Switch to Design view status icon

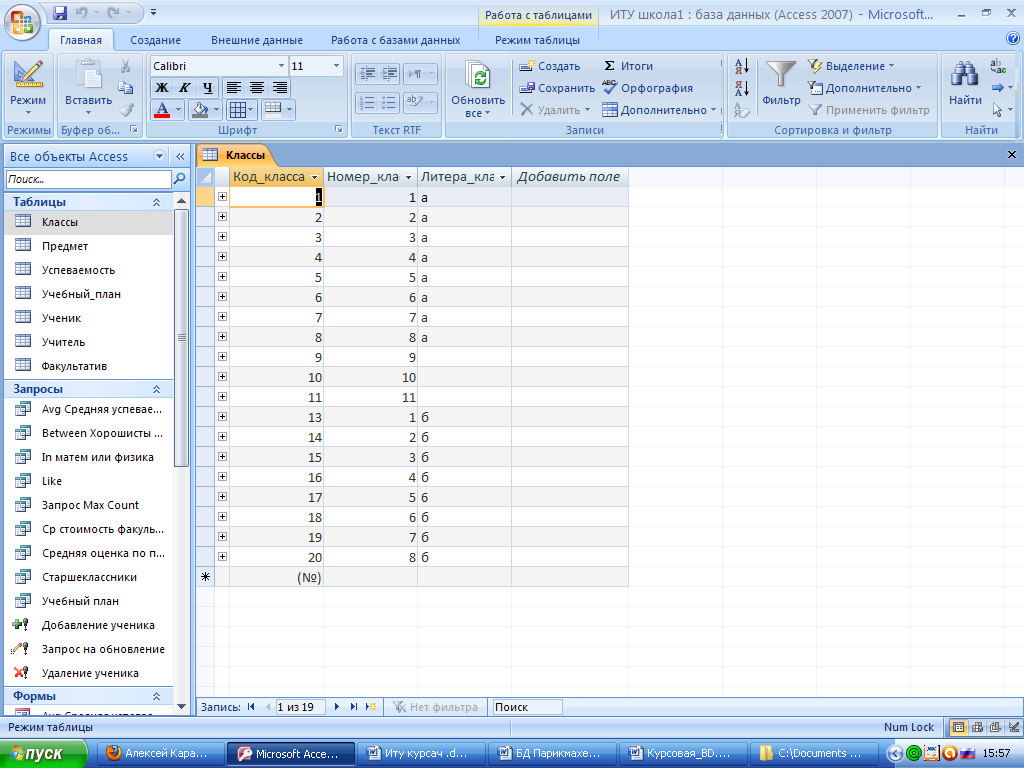1014,727
